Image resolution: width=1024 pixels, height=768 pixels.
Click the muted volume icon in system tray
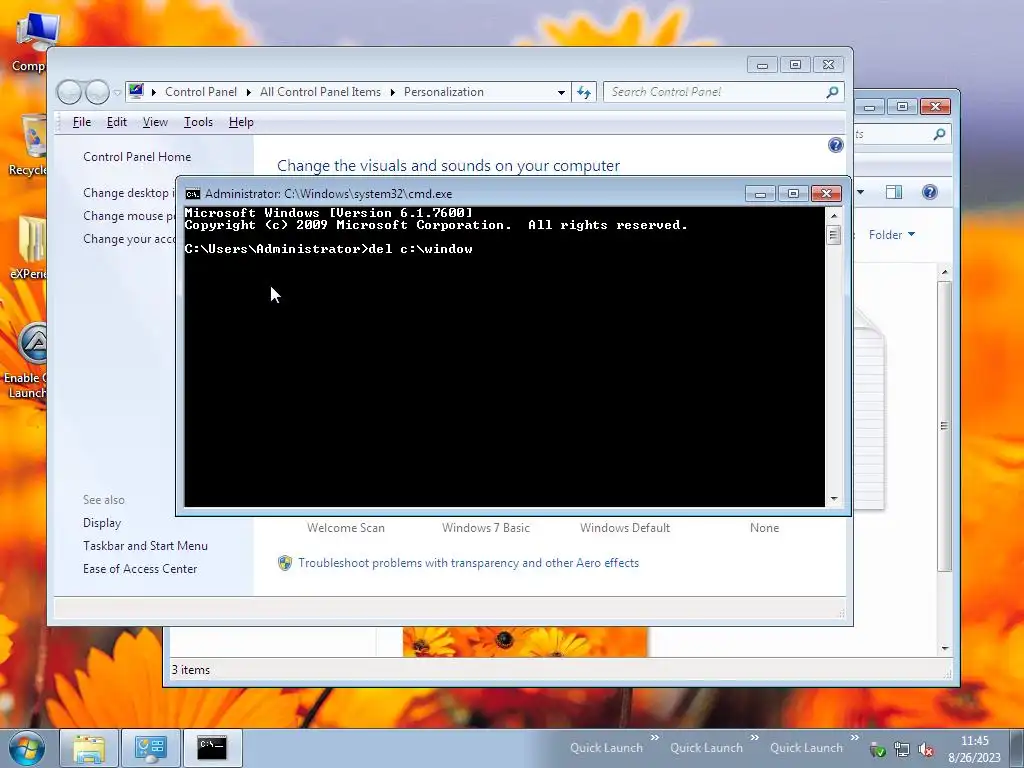coord(925,750)
